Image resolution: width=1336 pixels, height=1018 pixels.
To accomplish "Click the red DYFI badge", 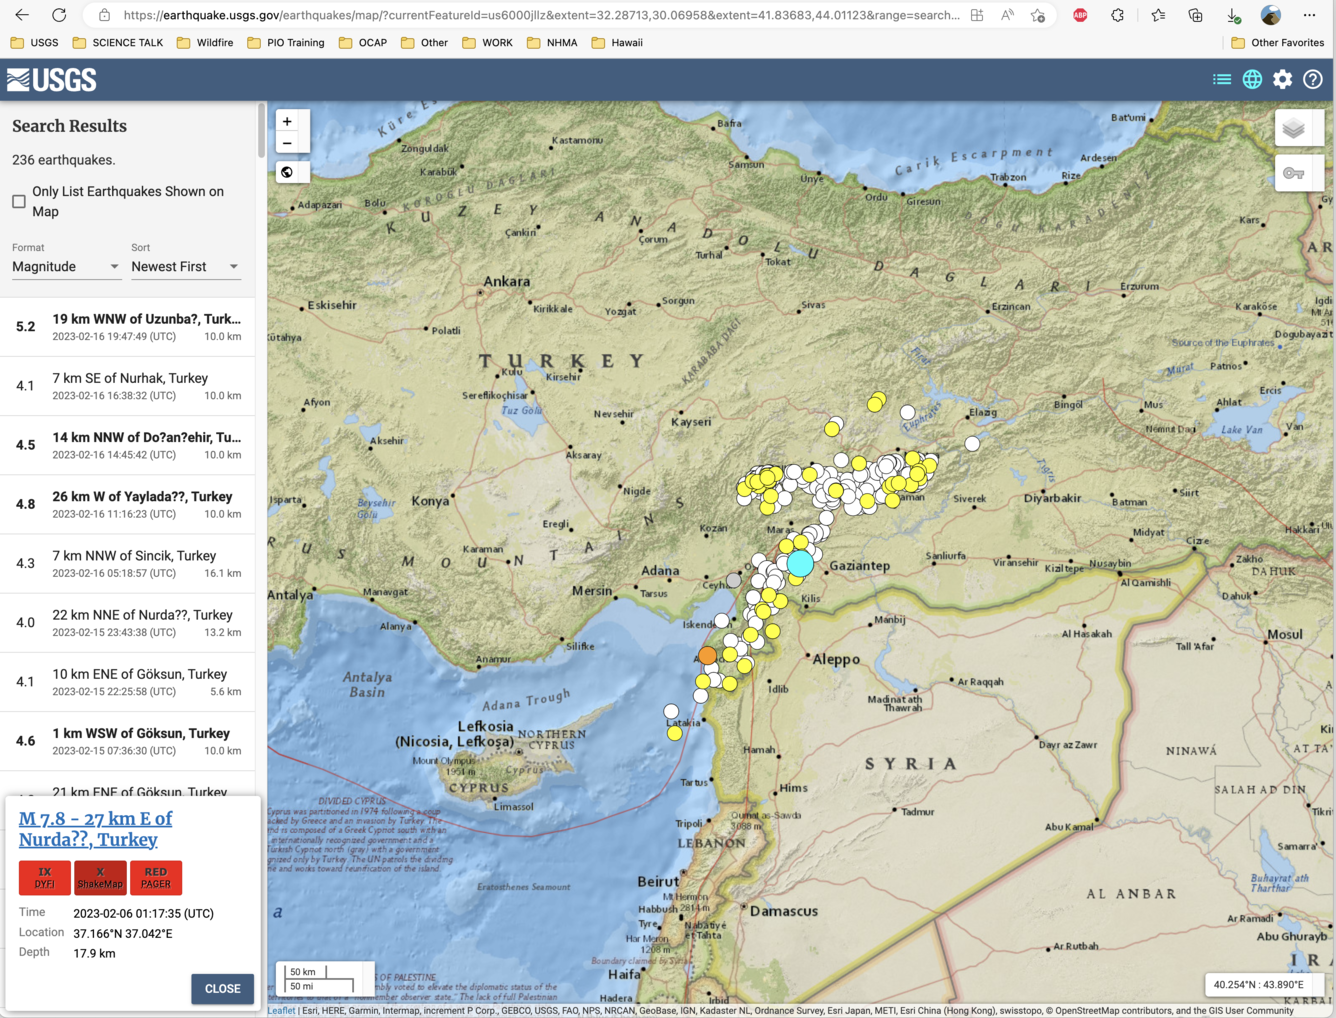I will (44, 877).
